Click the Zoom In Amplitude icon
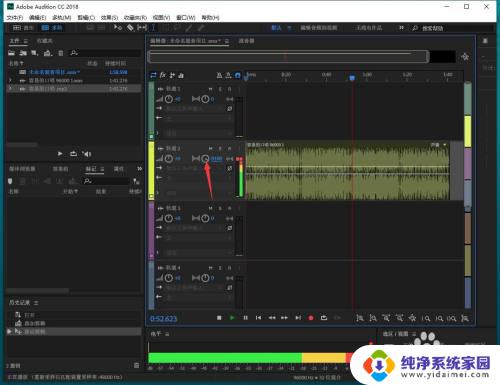 [x=360, y=318]
